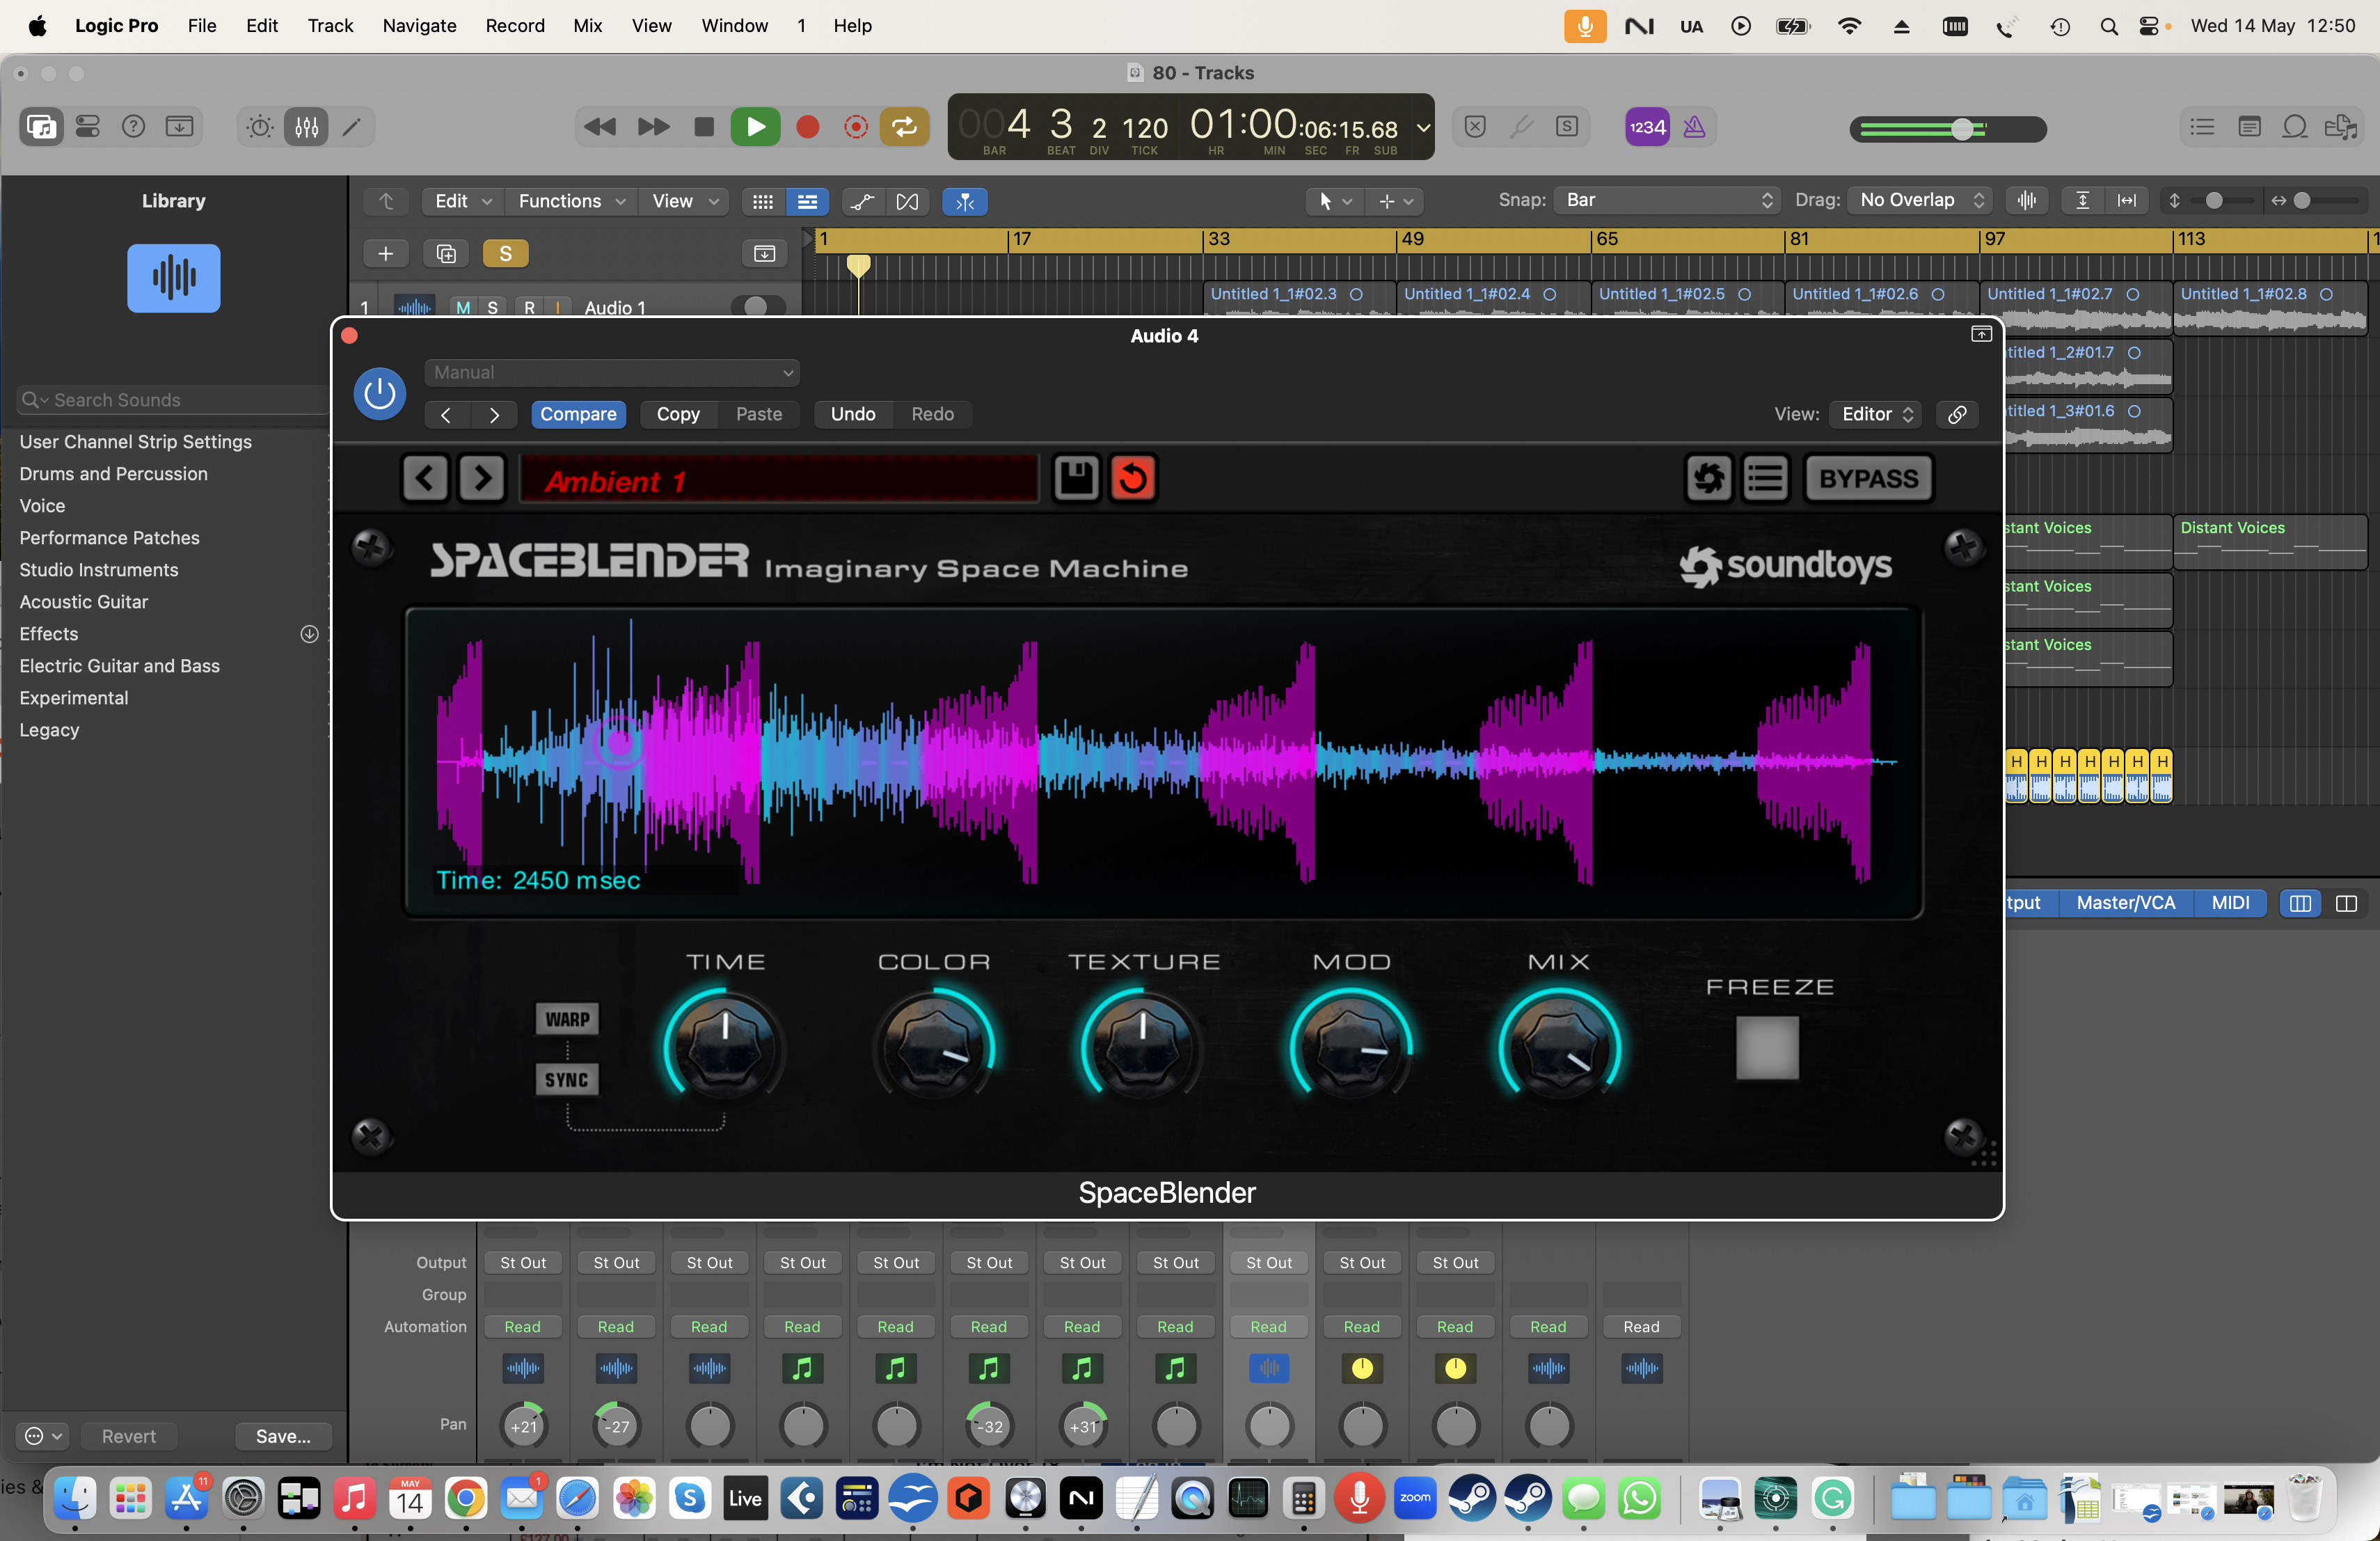Open the Snap Bar popup menu
Viewport: 2380px width, 1541px height.
1666,200
